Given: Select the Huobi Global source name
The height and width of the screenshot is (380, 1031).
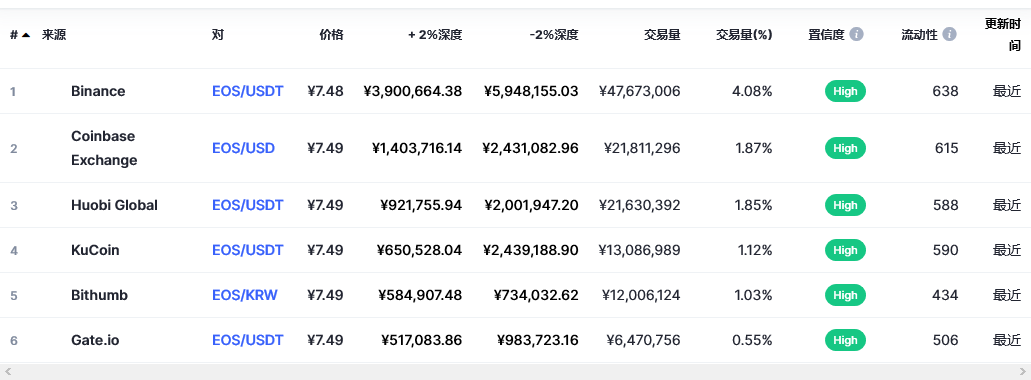Looking at the screenshot, I should coord(114,205).
